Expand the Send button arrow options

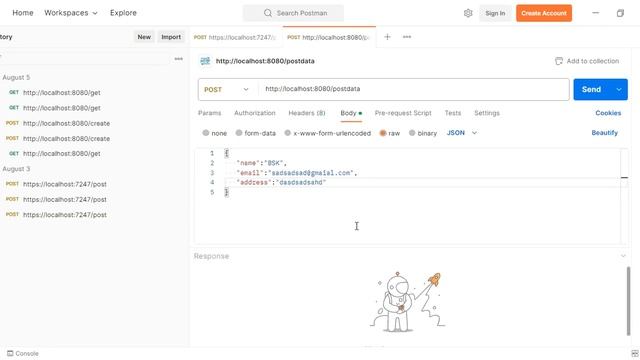pyautogui.click(x=619, y=89)
